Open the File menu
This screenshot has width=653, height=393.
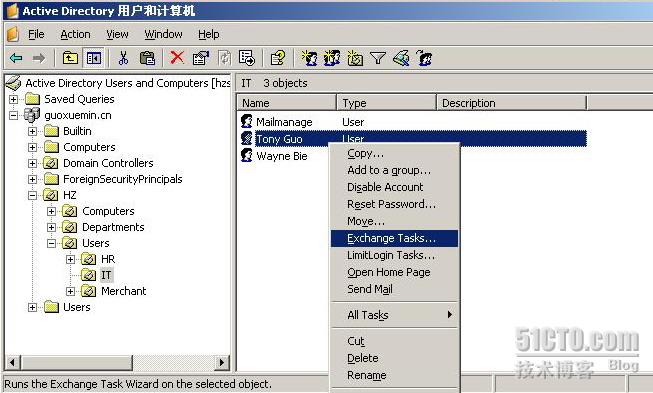coord(36,34)
